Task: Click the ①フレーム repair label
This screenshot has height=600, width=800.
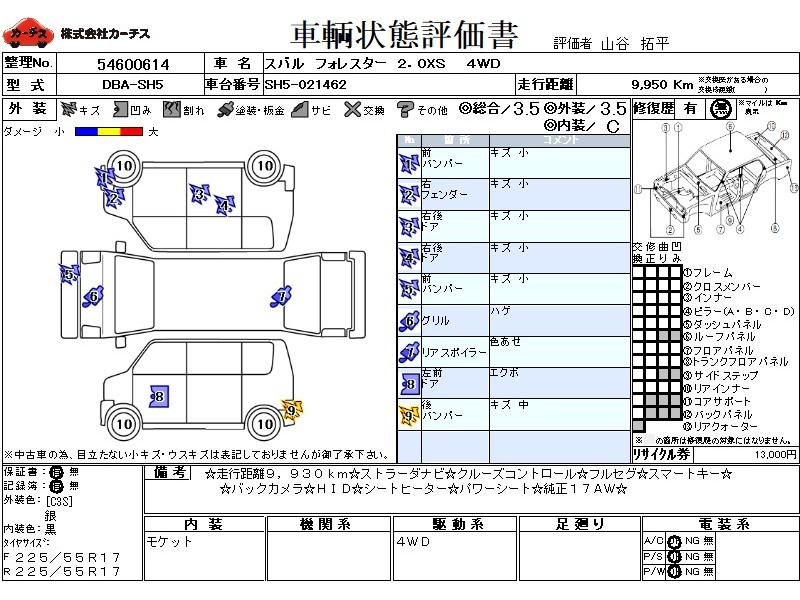Action: pyautogui.click(x=708, y=273)
